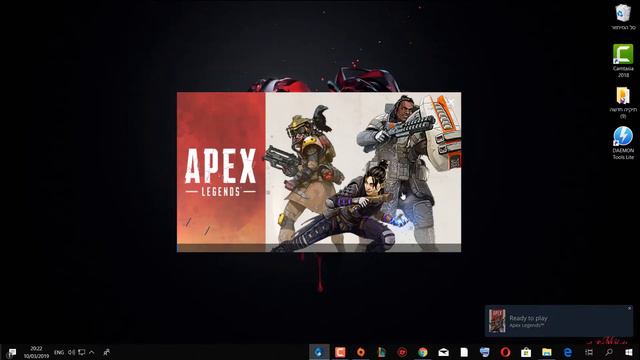
Task: Open the orange Camtasia taskbar icon
Action: [340, 352]
